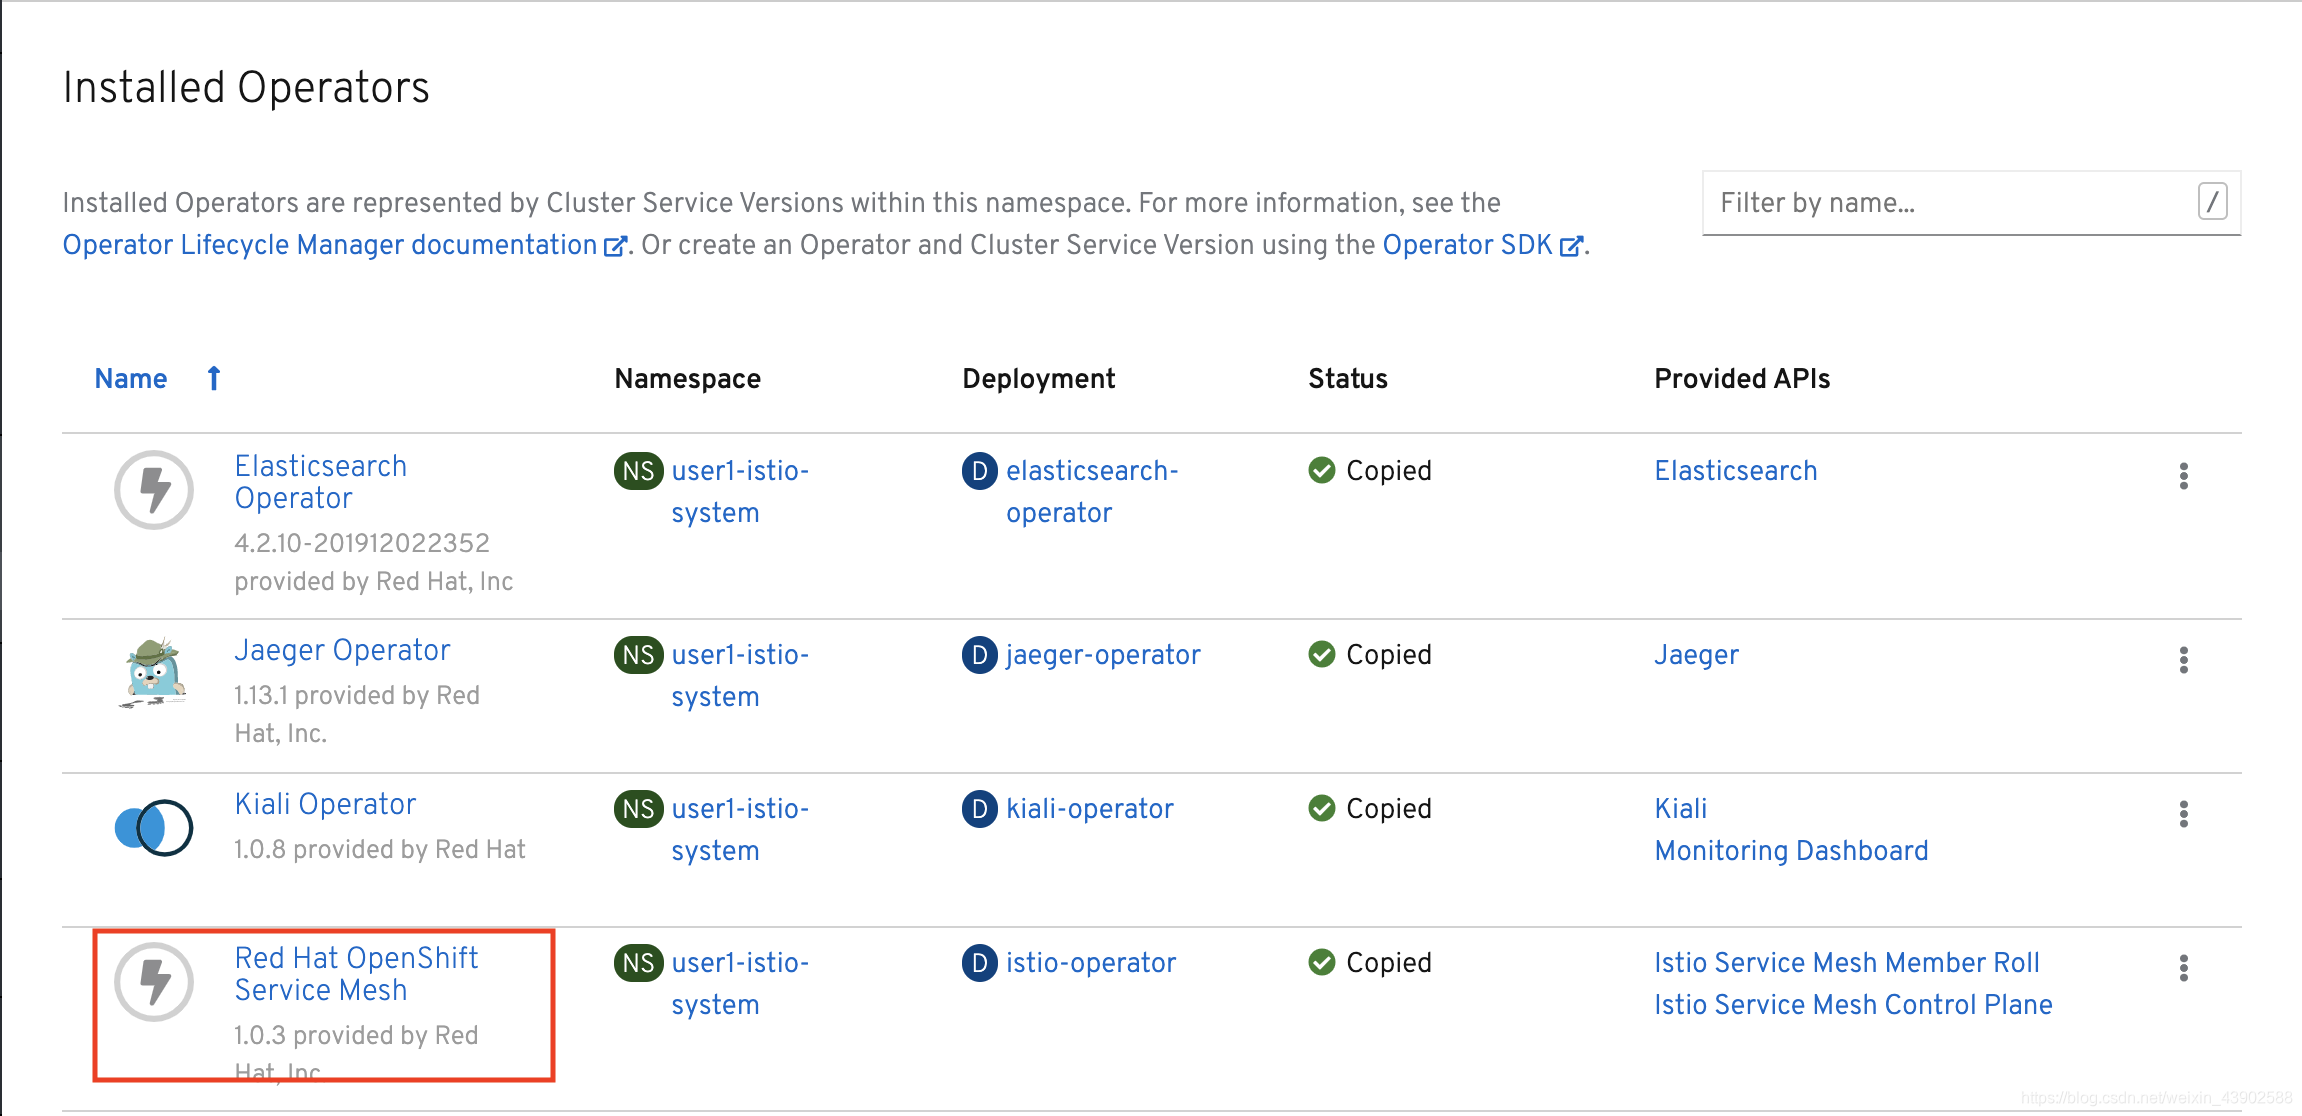Open elasticsearch-operator deployment link
The width and height of the screenshot is (2302, 1116).
(x=1092, y=492)
